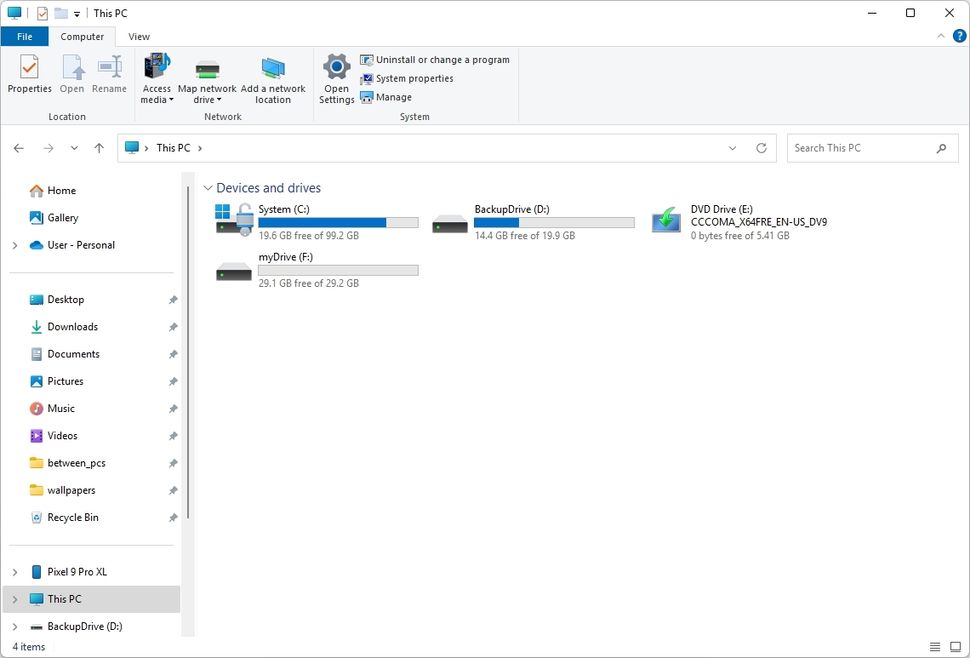Open the File menu
This screenshot has width=970, height=658.
tap(24, 36)
